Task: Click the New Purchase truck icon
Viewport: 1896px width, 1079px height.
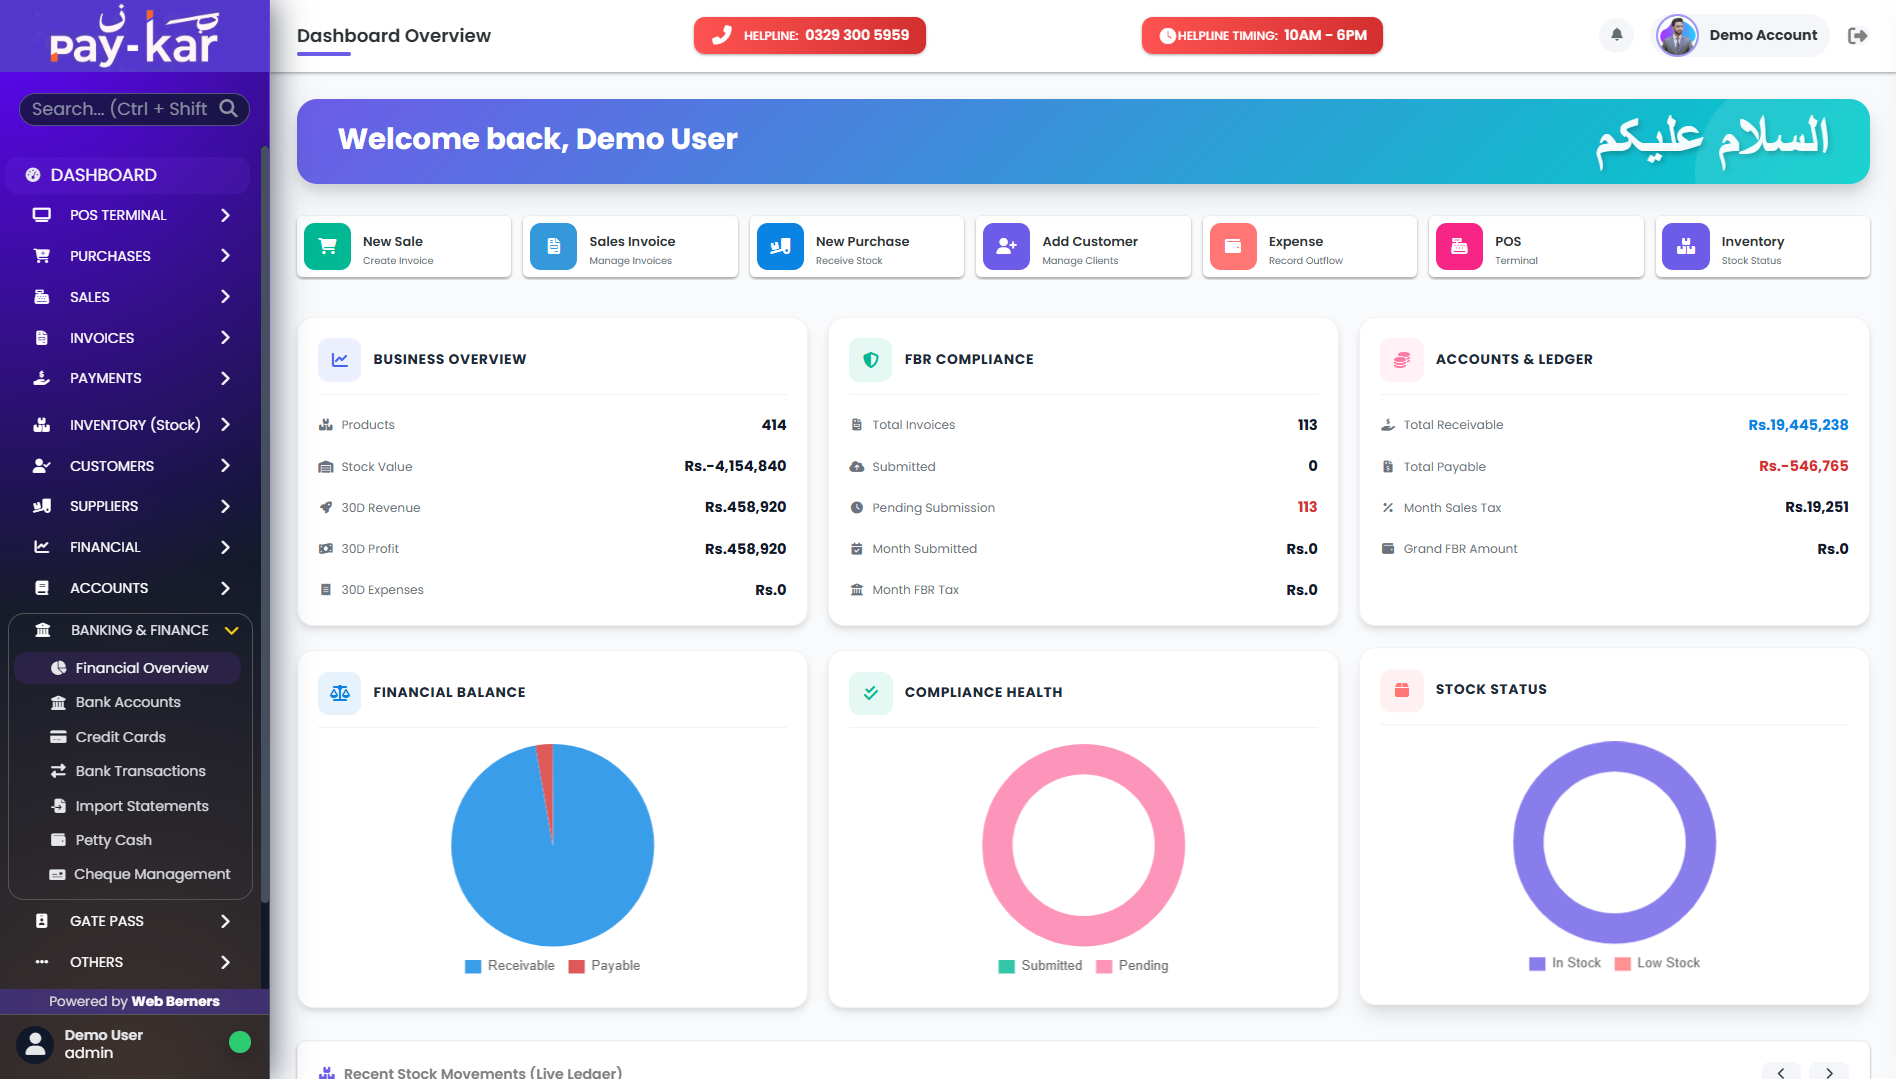Action: click(x=780, y=246)
